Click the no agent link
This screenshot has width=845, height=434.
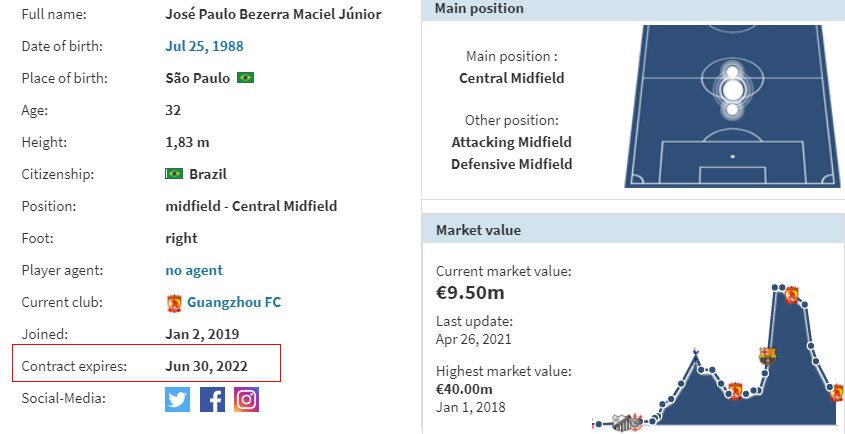click(194, 270)
